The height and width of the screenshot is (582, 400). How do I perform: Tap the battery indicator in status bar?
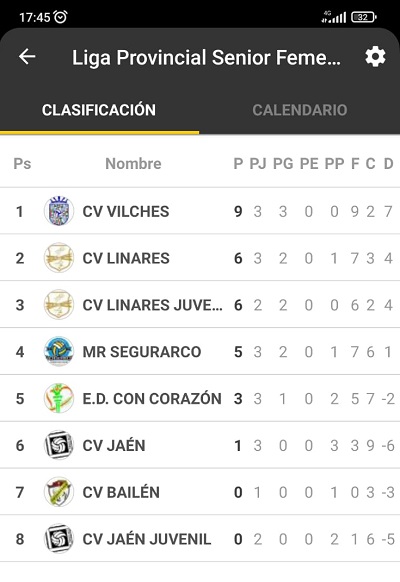point(364,17)
